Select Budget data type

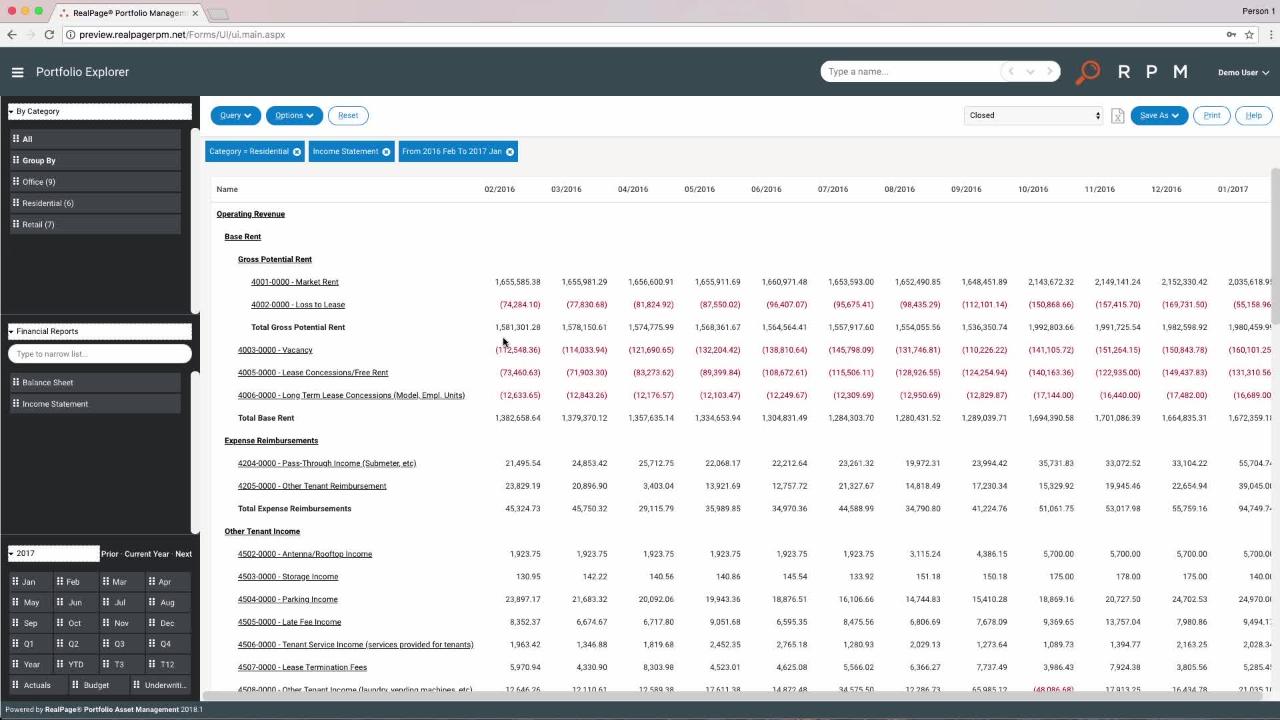[96, 685]
